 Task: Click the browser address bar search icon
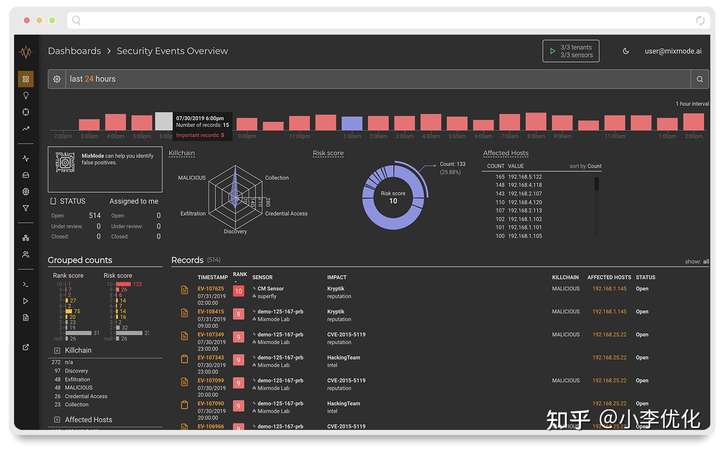pyautogui.click(x=76, y=20)
